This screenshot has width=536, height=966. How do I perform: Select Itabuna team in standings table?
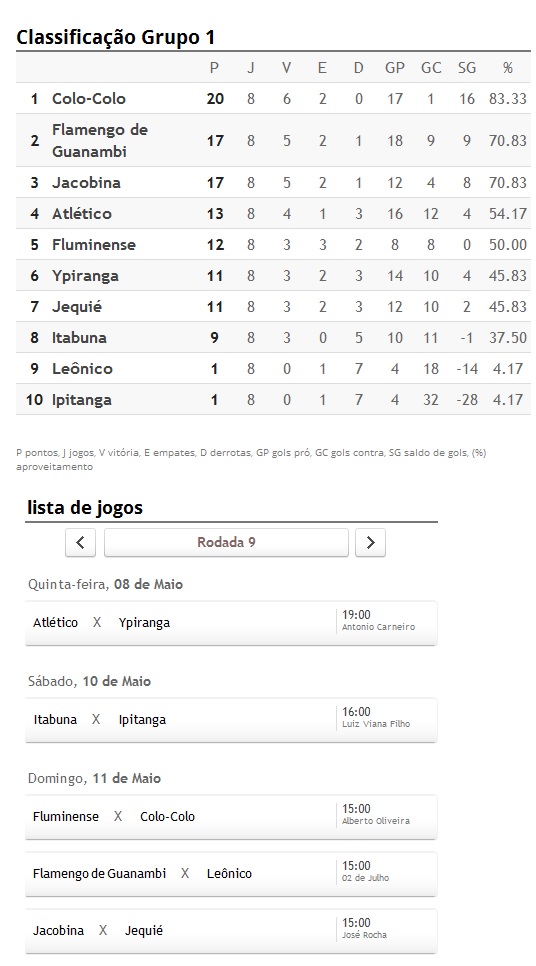click(79, 338)
